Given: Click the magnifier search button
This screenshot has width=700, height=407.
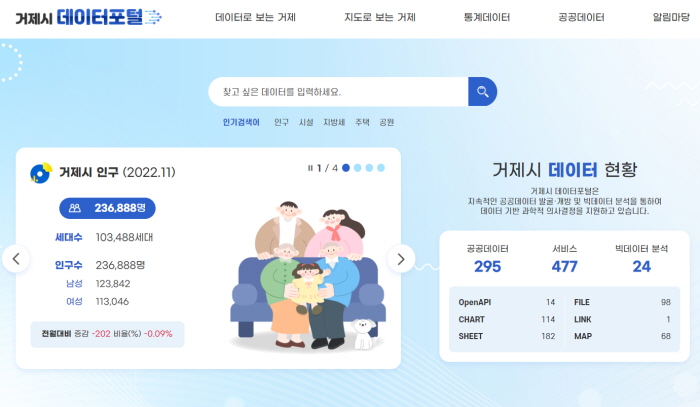Looking at the screenshot, I should tap(482, 91).
